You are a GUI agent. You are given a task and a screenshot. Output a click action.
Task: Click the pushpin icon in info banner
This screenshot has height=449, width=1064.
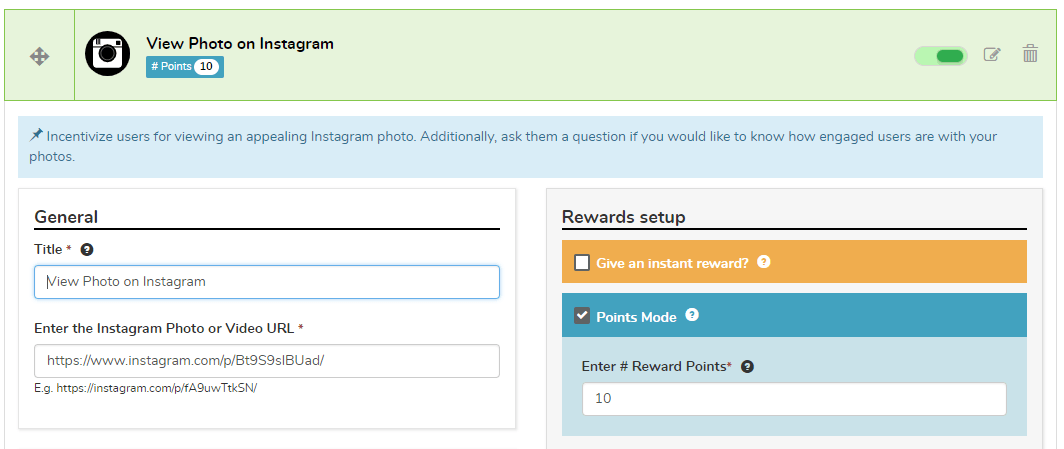tap(36, 135)
